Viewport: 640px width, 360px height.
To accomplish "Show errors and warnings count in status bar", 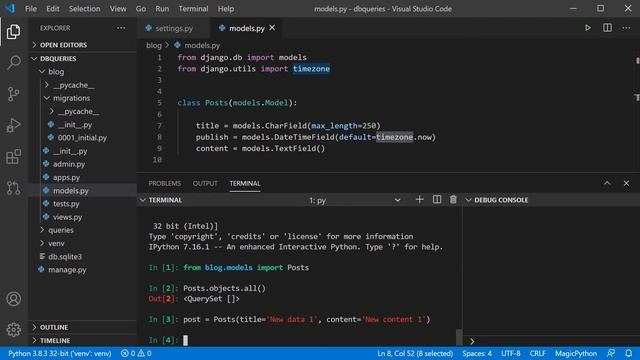I will tap(136, 353).
